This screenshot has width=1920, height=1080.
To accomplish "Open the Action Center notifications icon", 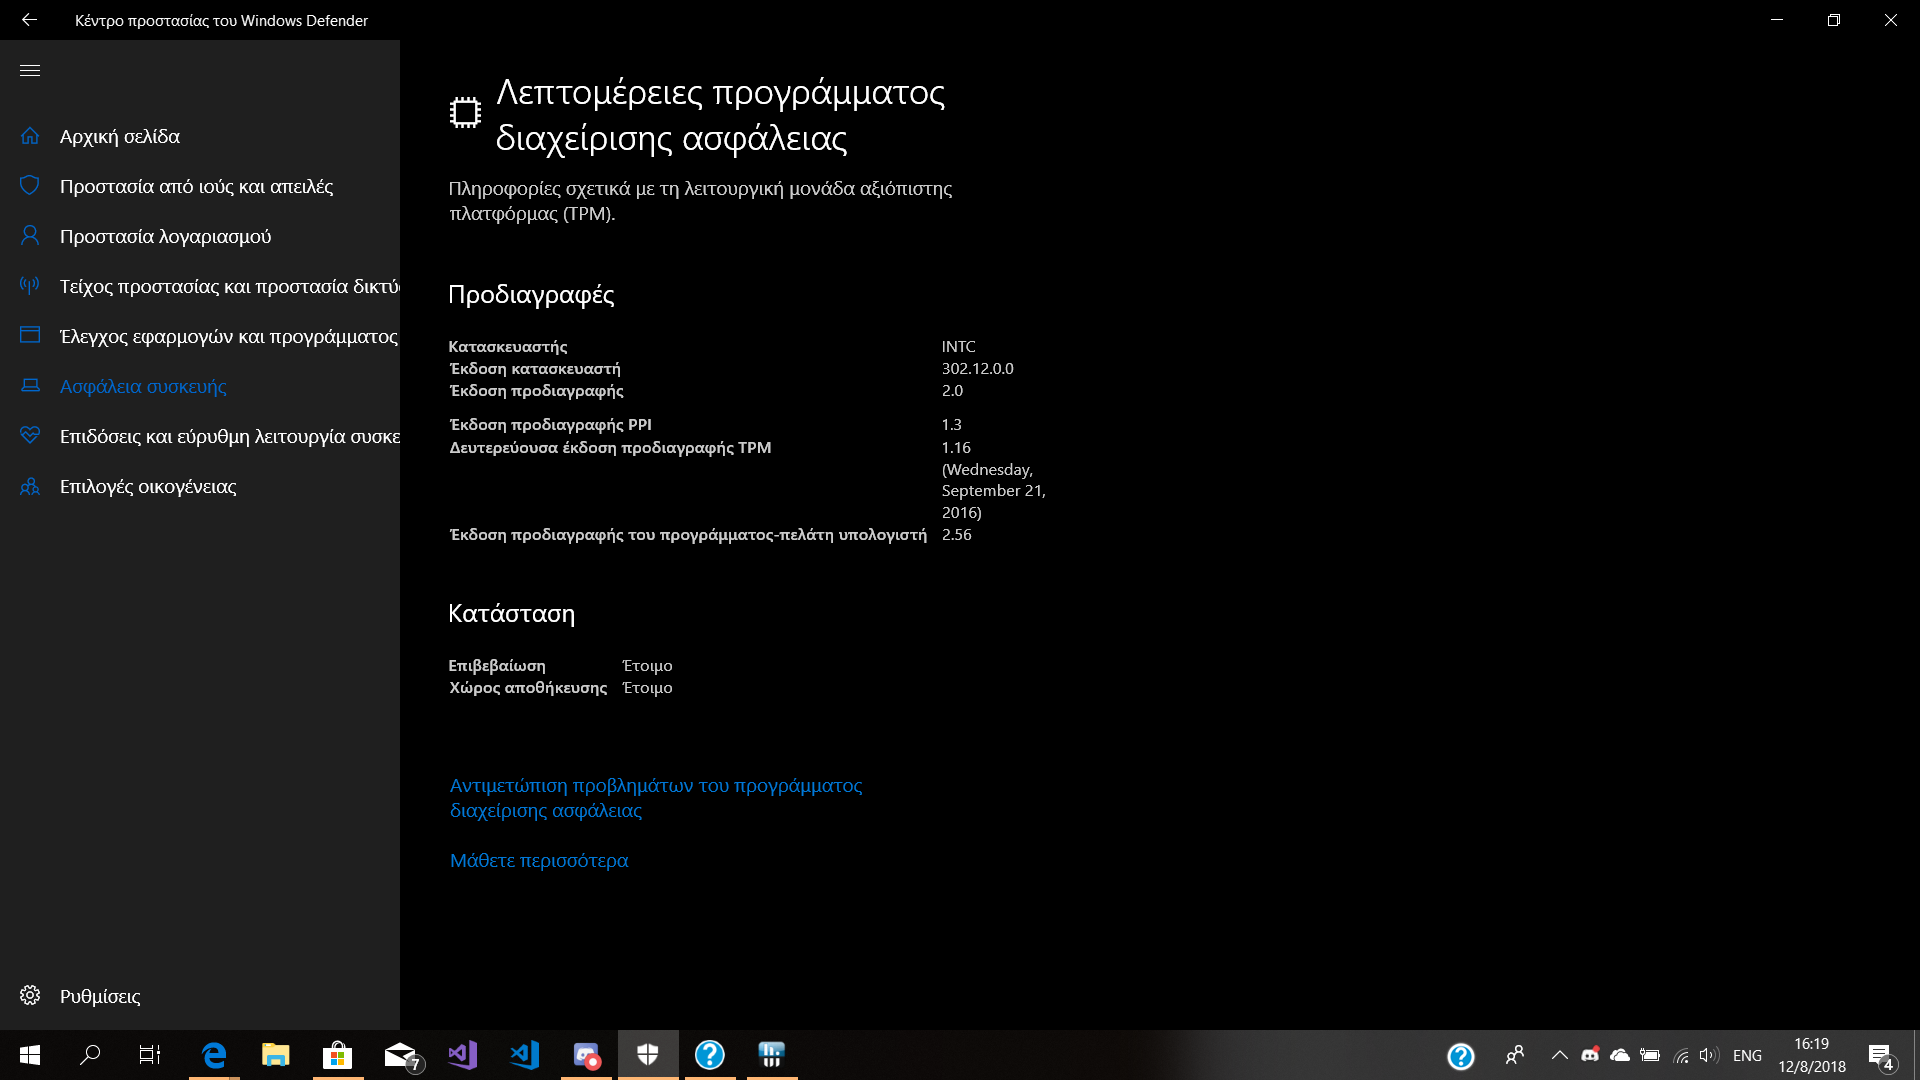I will [x=1881, y=1056].
